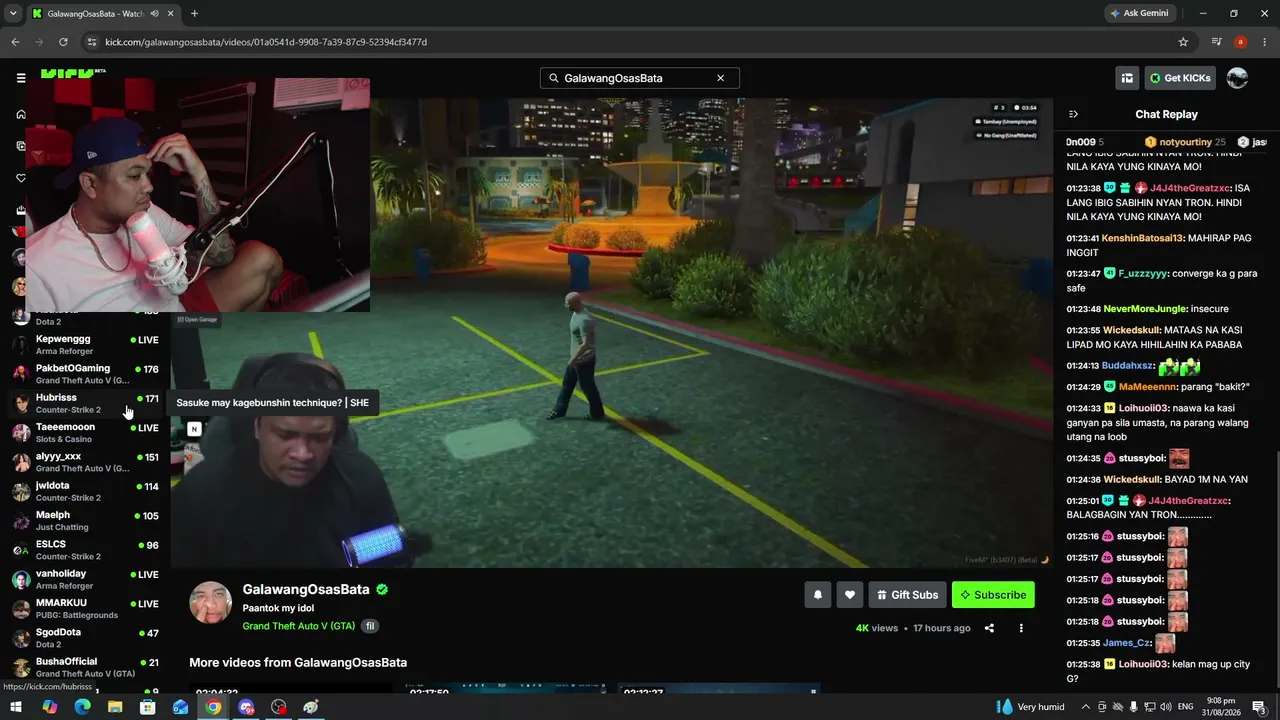Open SgodDota channel in sidebar
1280x720 pixels.
pos(85,638)
